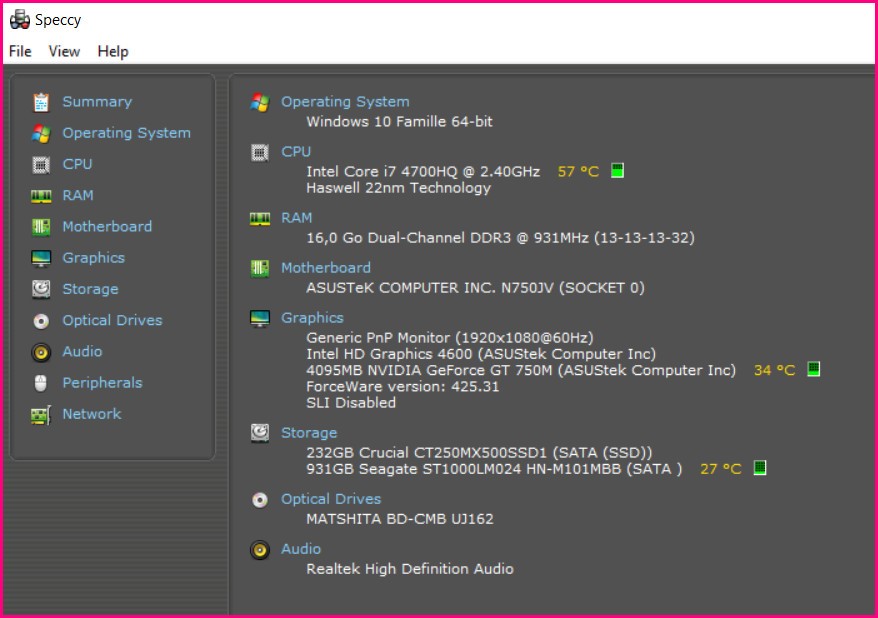Image resolution: width=878 pixels, height=618 pixels.
Task: Click the 27 °C Seagate temperature value
Action: tap(721, 469)
